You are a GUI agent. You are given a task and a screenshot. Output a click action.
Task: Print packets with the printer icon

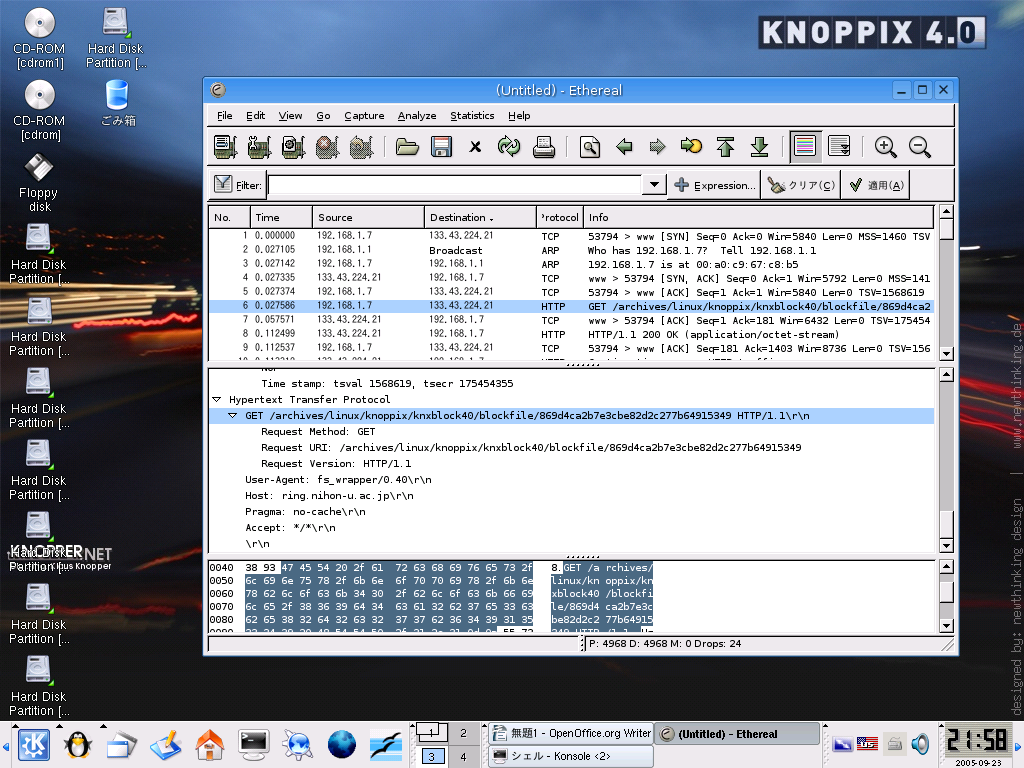[x=543, y=146]
